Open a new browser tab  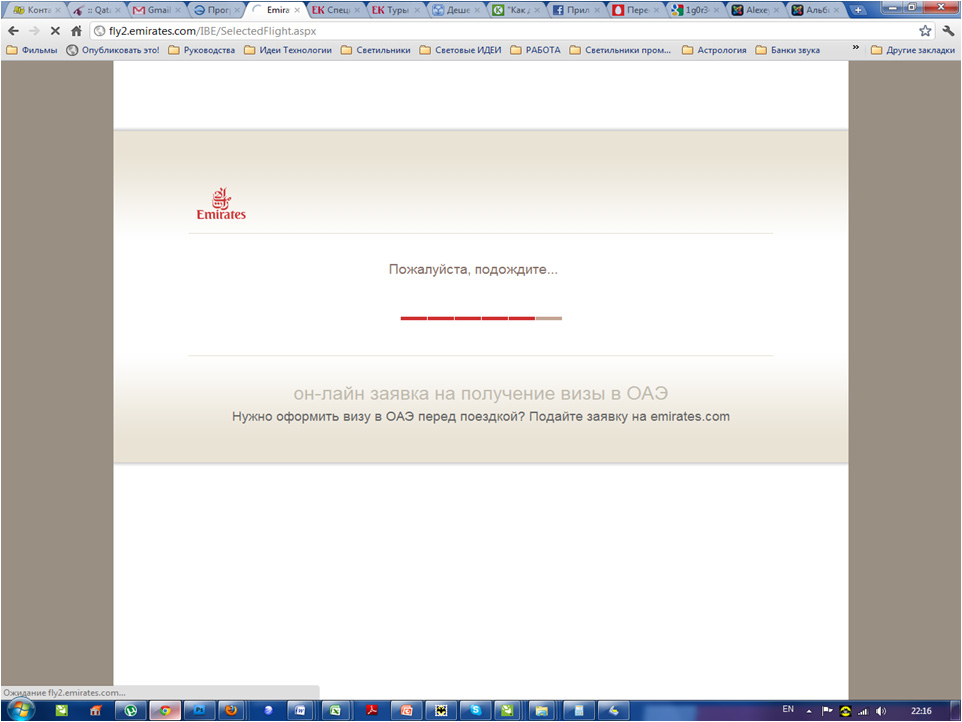[x=858, y=10]
